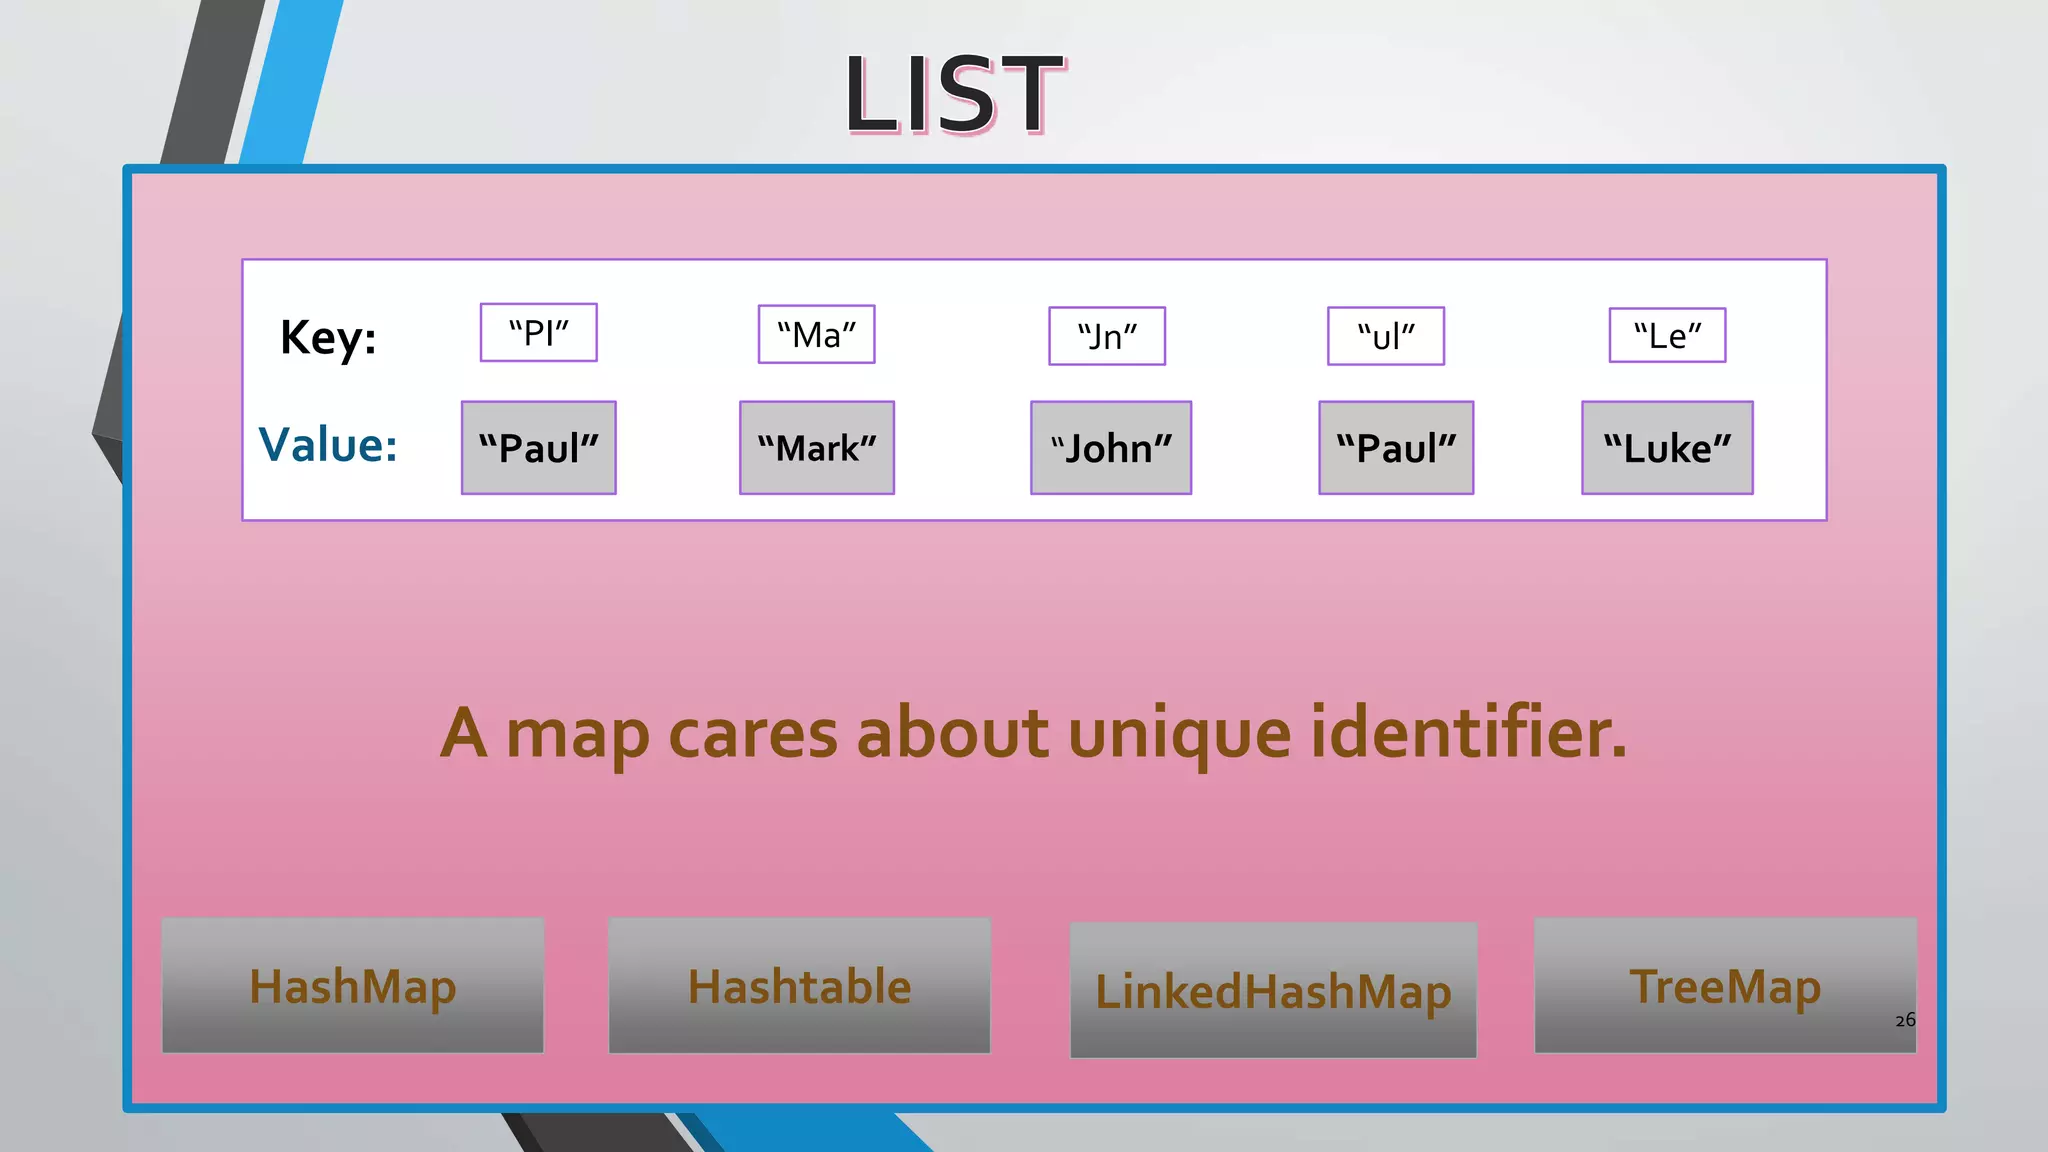Click the "Pl" key box

click(538, 333)
